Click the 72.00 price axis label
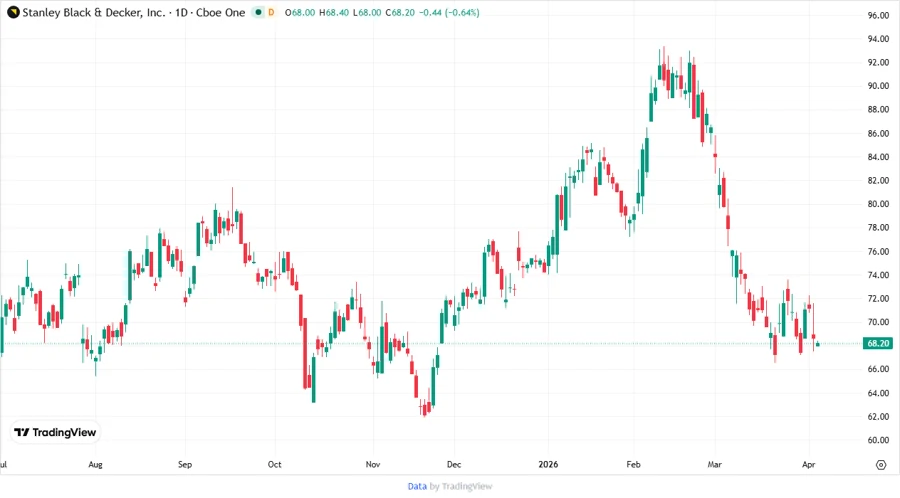This screenshot has width=900, height=498. (878, 299)
